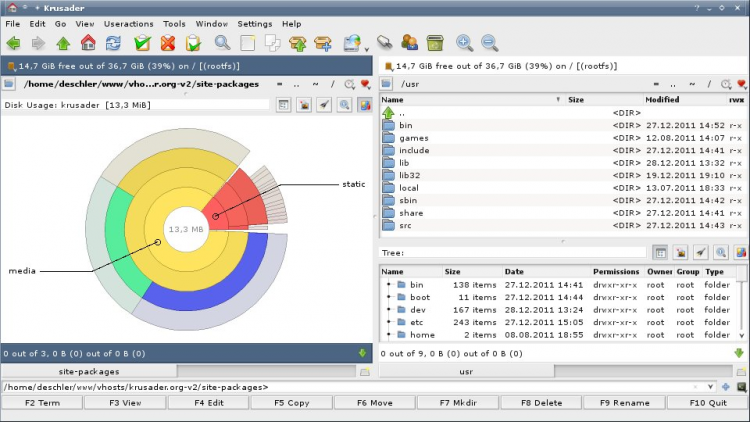
Task: Open bookmarks heart dropdown in right panel
Action: pyautogui.click(x=741, y=85)
